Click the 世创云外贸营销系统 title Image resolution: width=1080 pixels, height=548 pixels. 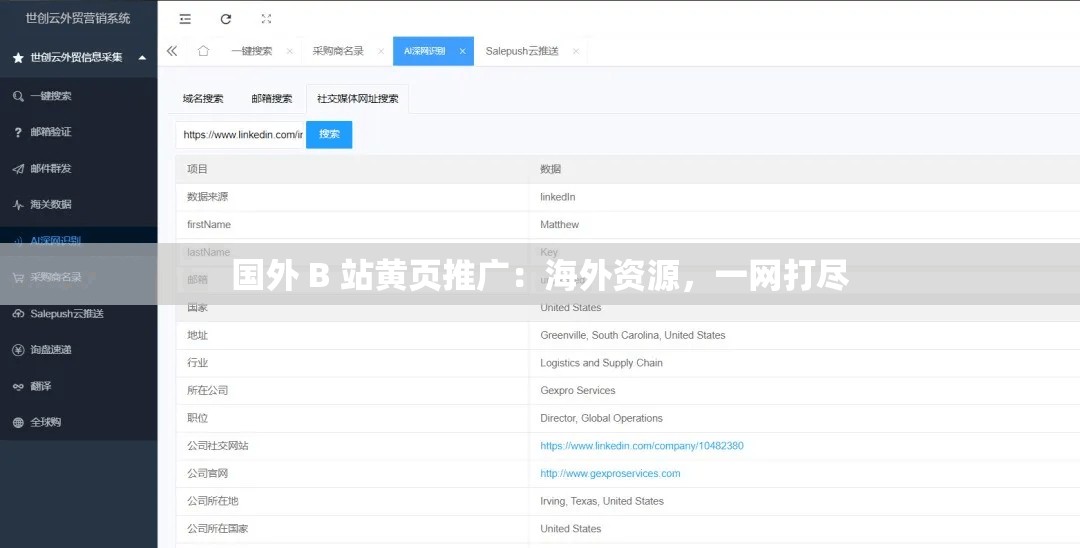coord(78,19)
